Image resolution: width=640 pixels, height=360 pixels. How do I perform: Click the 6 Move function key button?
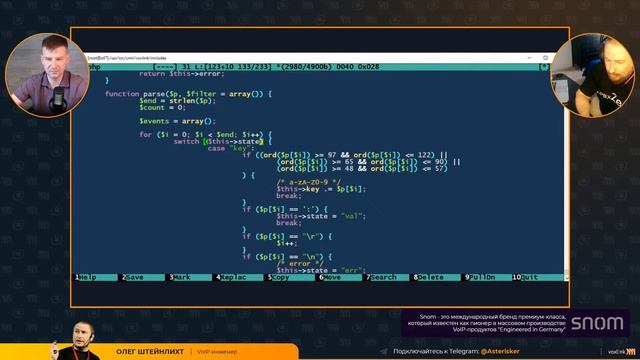pyautogui.click(x=339, y=277)
